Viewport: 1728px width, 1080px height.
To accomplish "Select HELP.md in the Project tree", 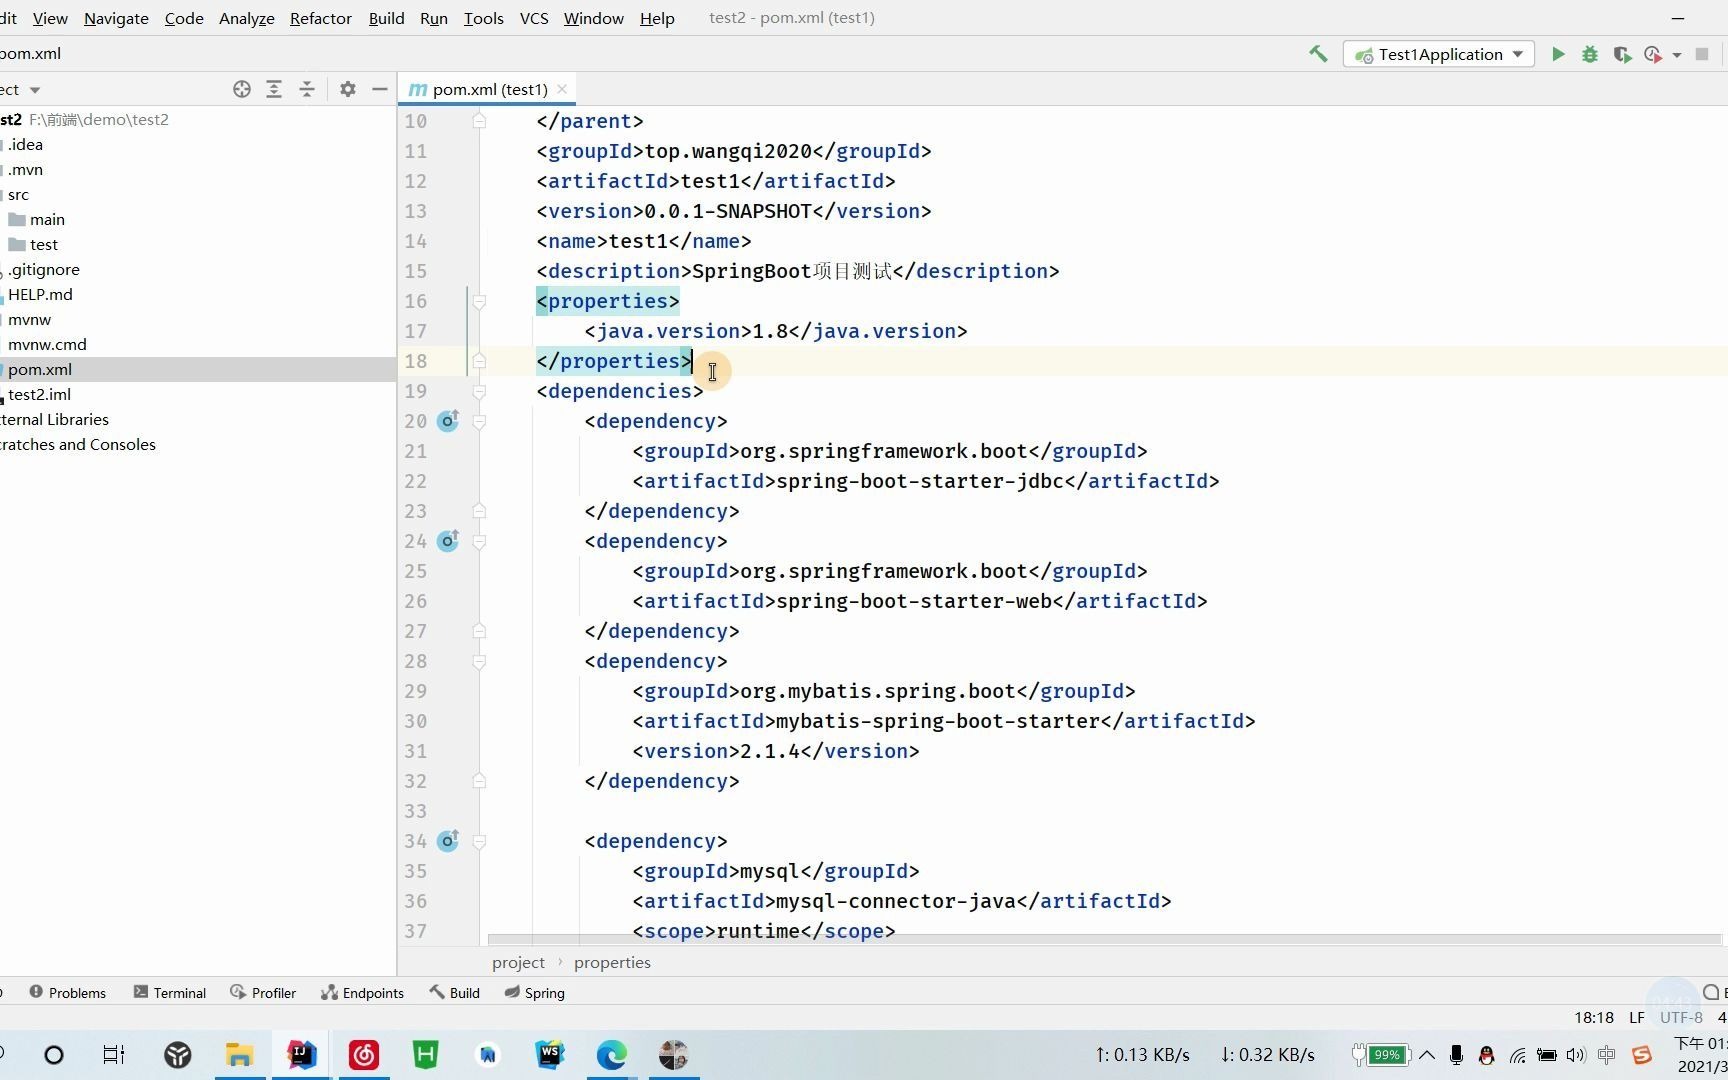I will coord(40,294).
